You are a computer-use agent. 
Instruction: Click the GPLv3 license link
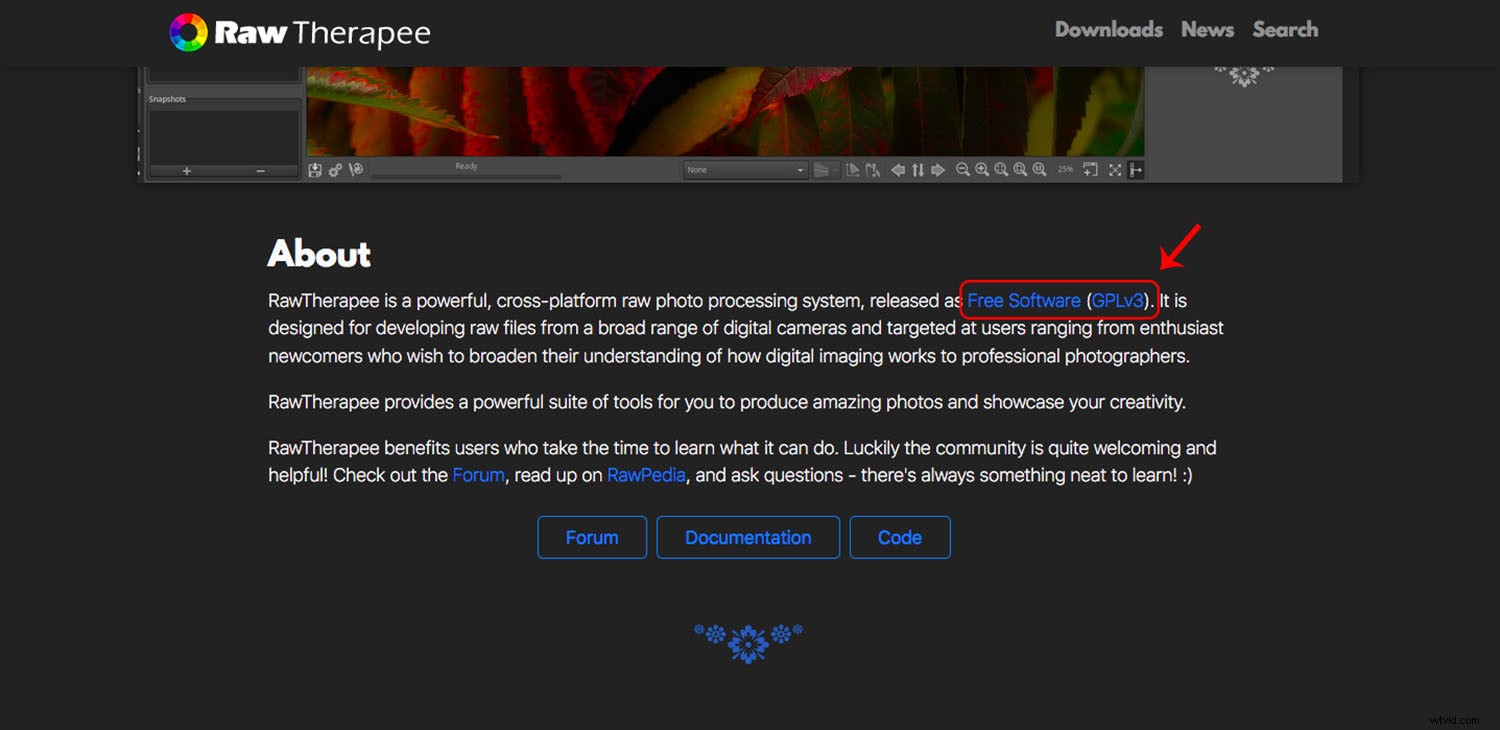click(1118, 300)
